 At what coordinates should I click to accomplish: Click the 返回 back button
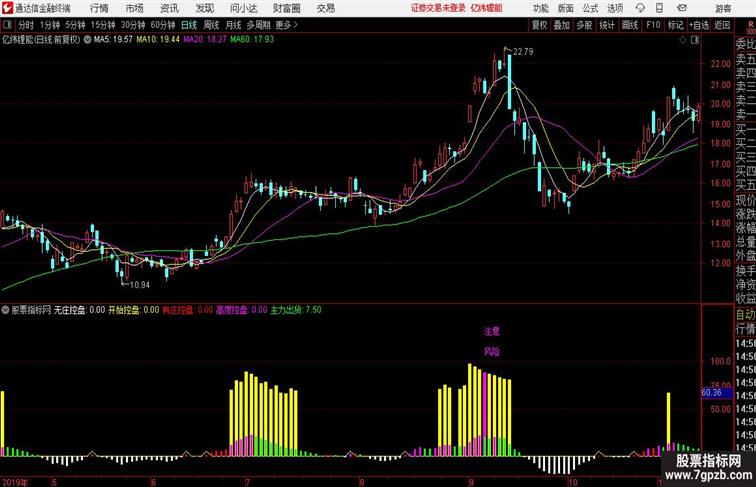click(722, 25)
